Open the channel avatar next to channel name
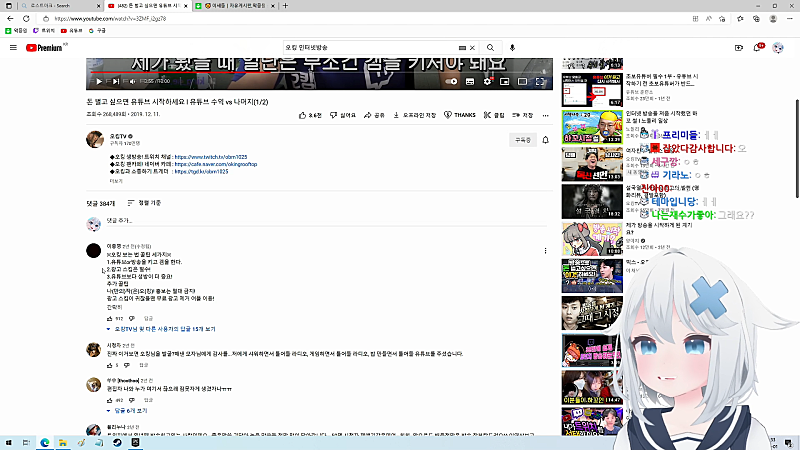The width and height of the screenshot is (800, 450). point(95,139)
